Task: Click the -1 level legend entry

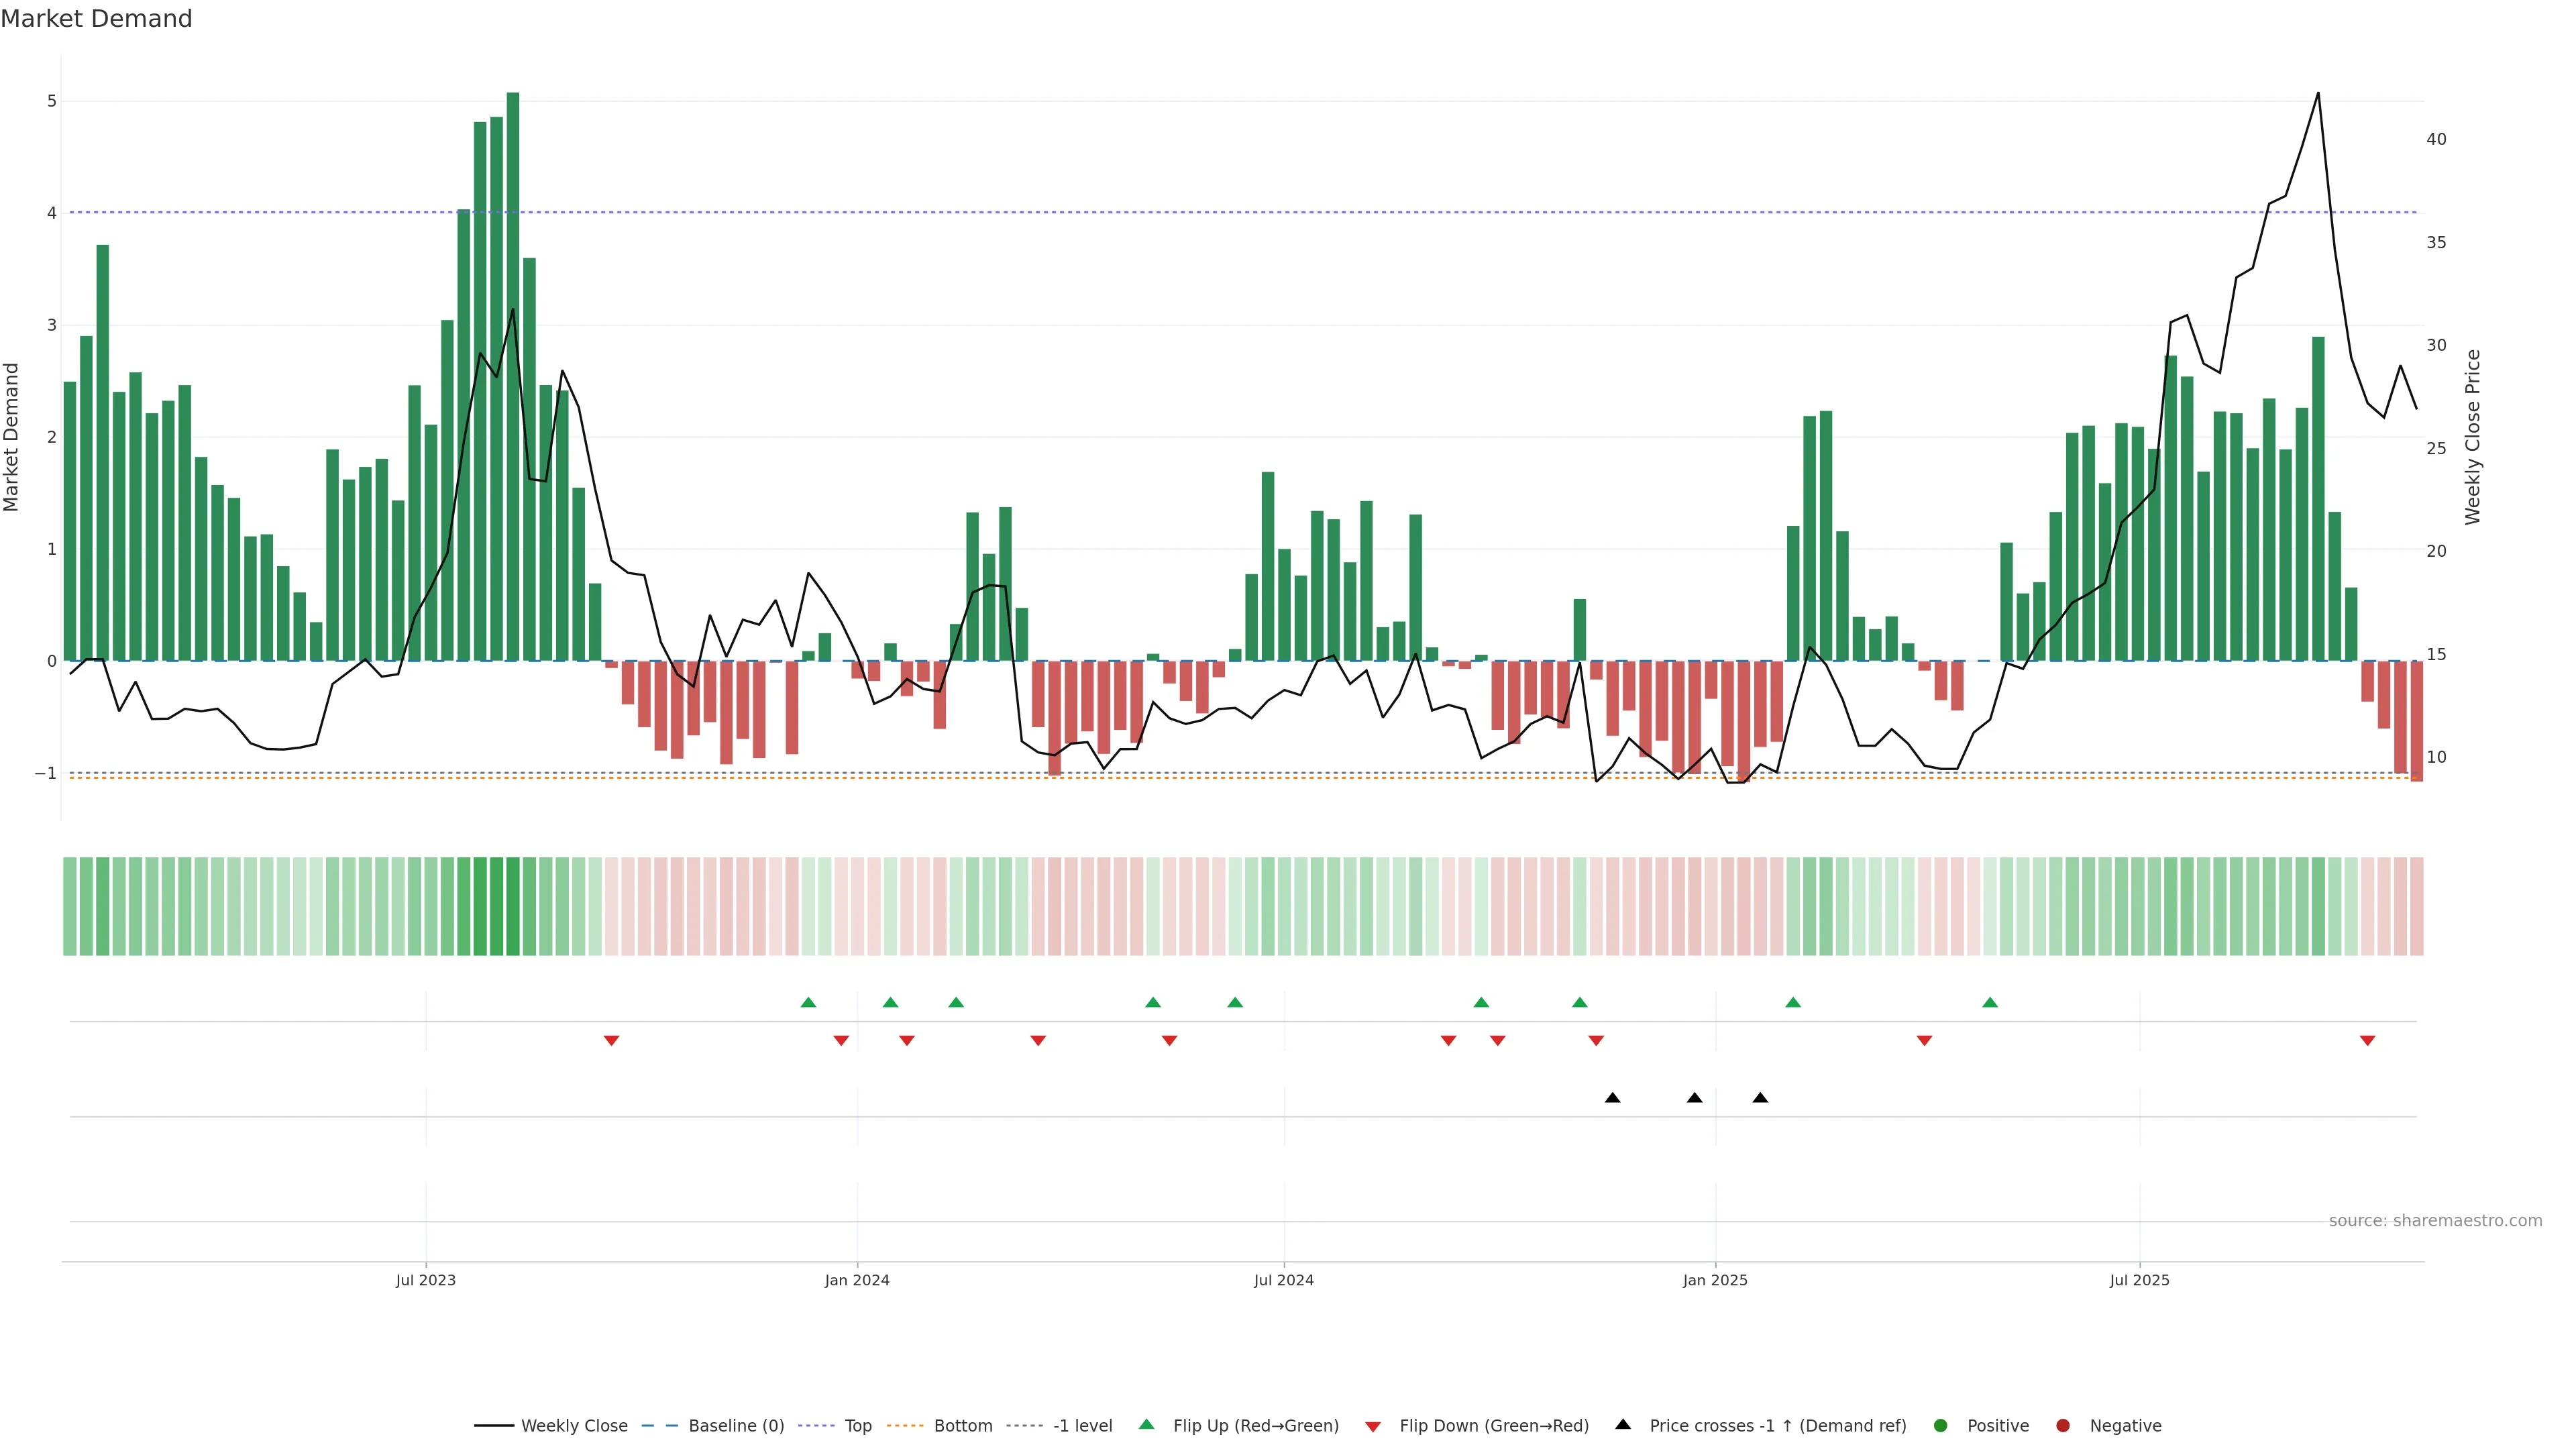Action: (1082, 1425)
